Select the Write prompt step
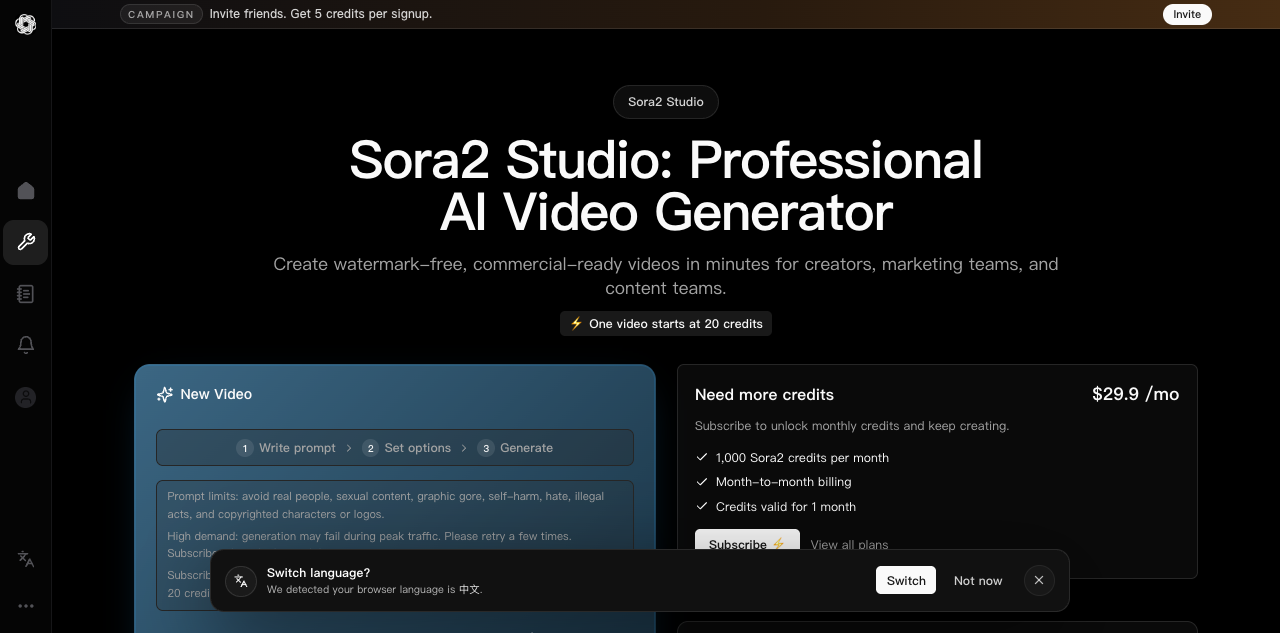The image size is (1280, 633). pos(287,448)
